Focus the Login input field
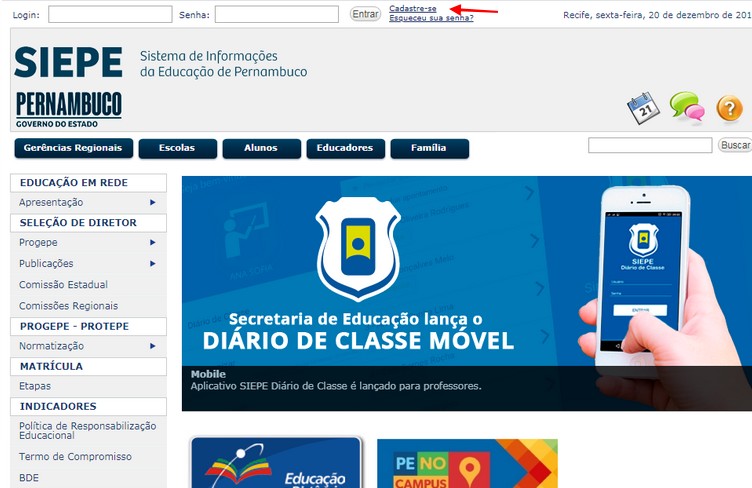Viewport: 752px width, 488px height. pos(110,14)
